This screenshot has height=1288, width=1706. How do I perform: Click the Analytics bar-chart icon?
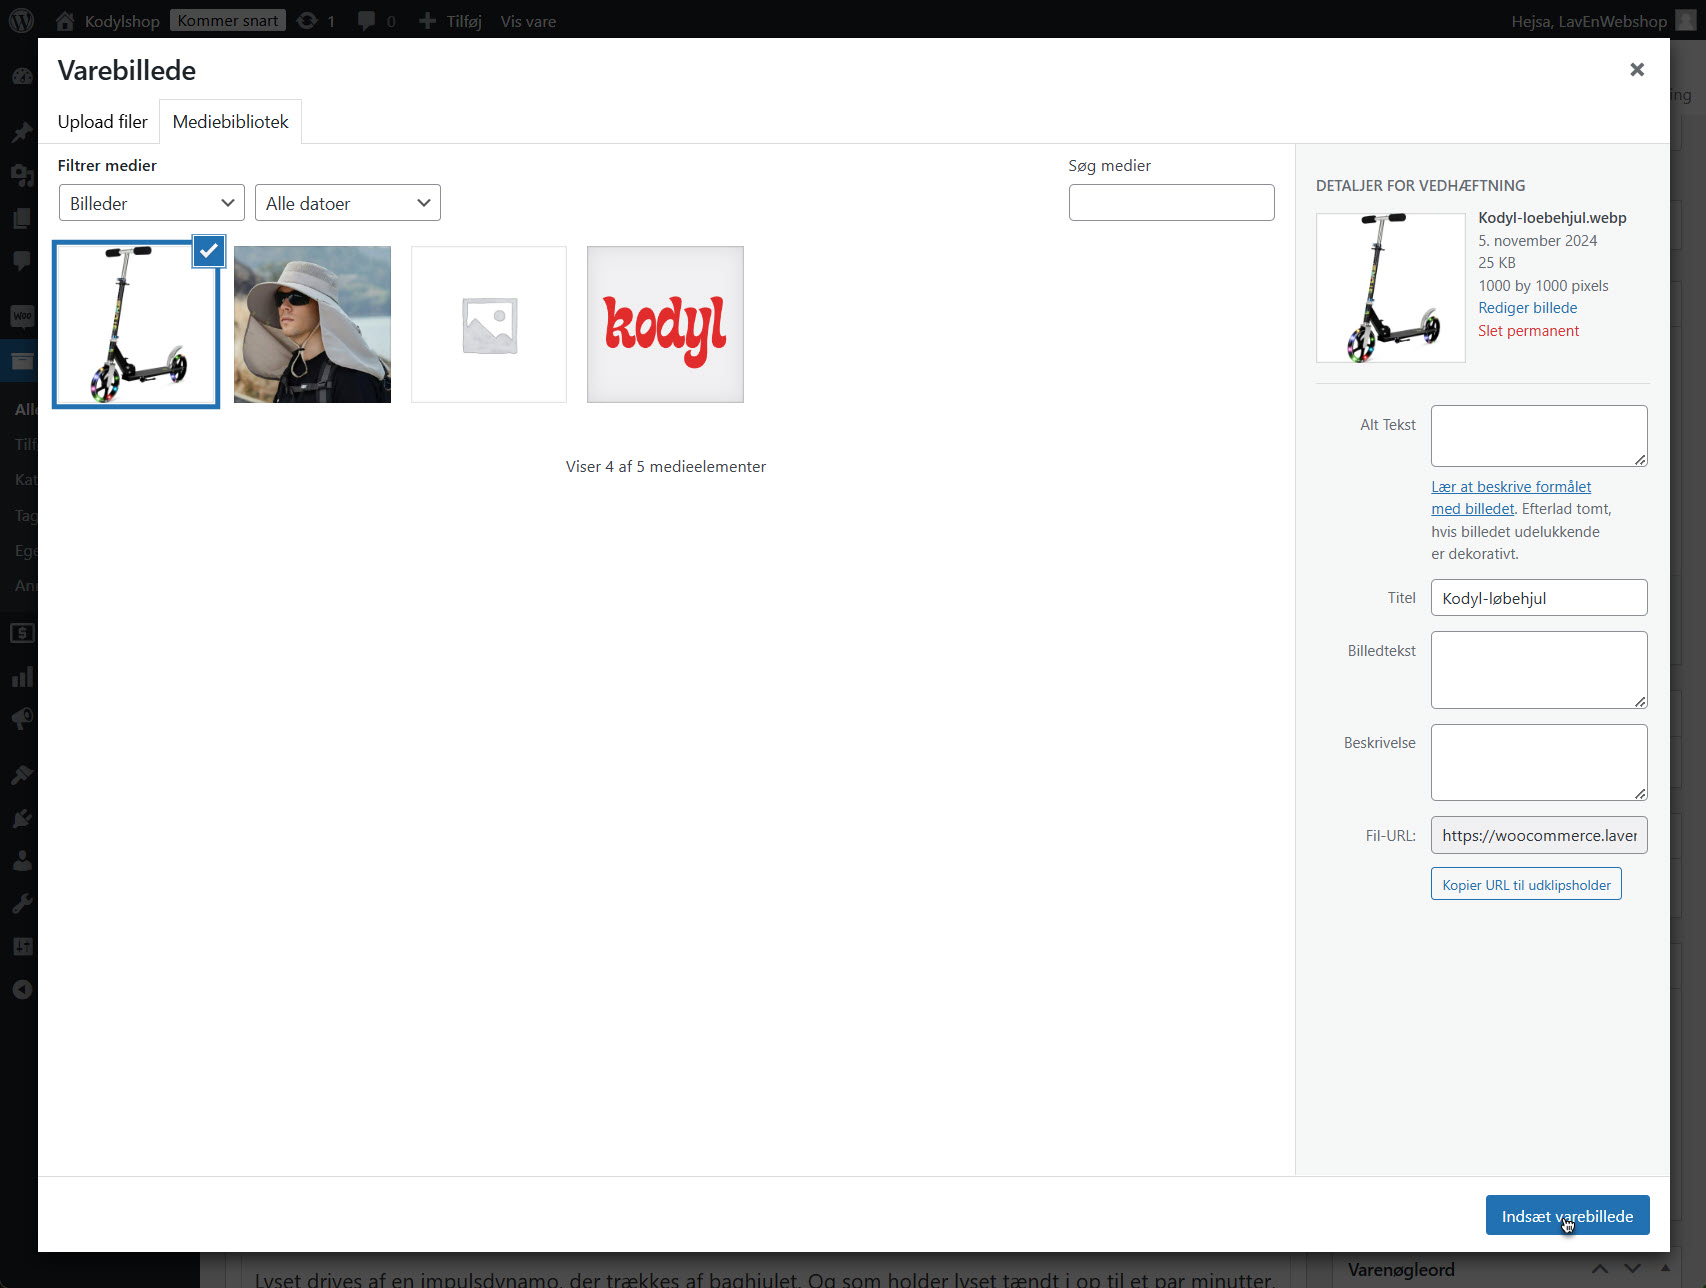21,676
